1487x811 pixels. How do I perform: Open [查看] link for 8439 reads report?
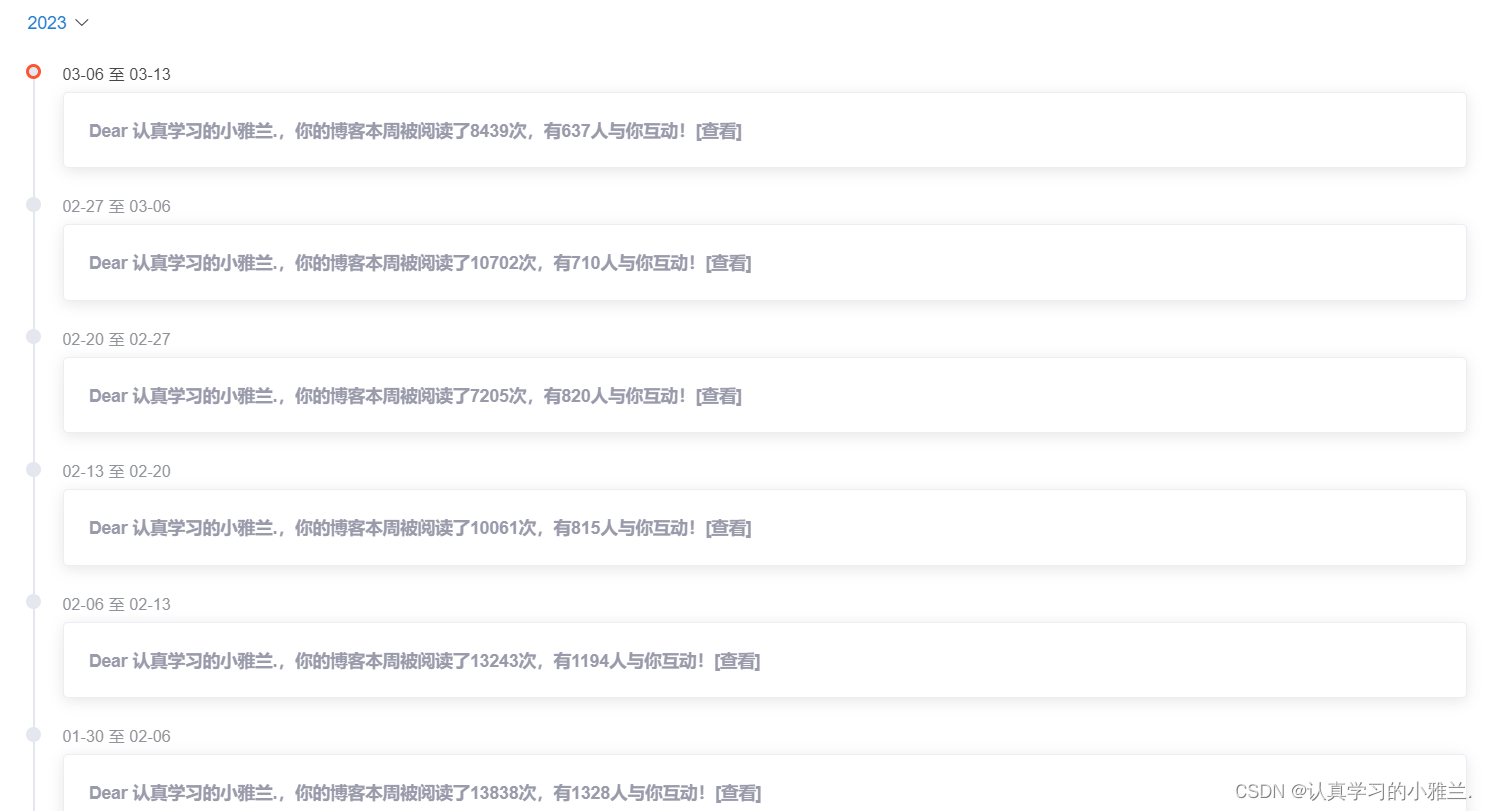(719, 131)
